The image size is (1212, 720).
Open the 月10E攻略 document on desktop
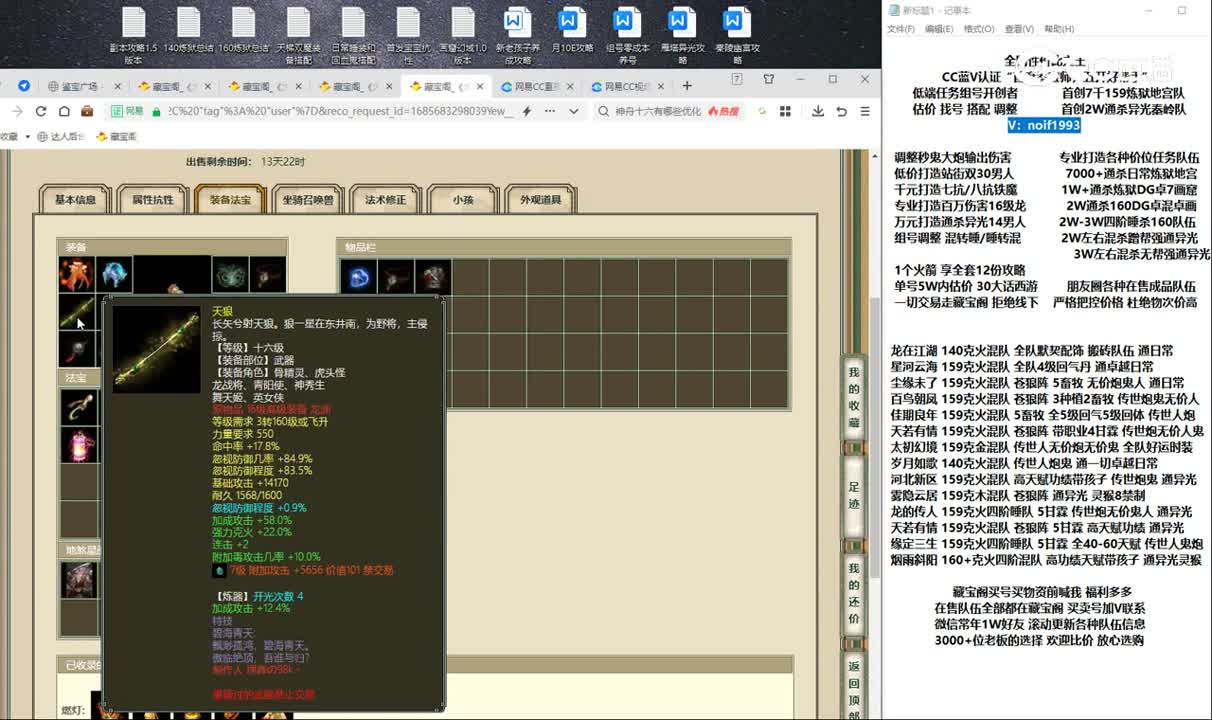(x=572, y=34)
